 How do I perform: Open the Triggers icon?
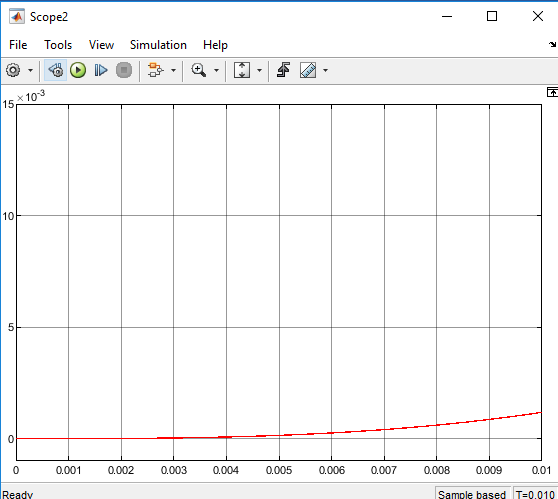(283, 70)
